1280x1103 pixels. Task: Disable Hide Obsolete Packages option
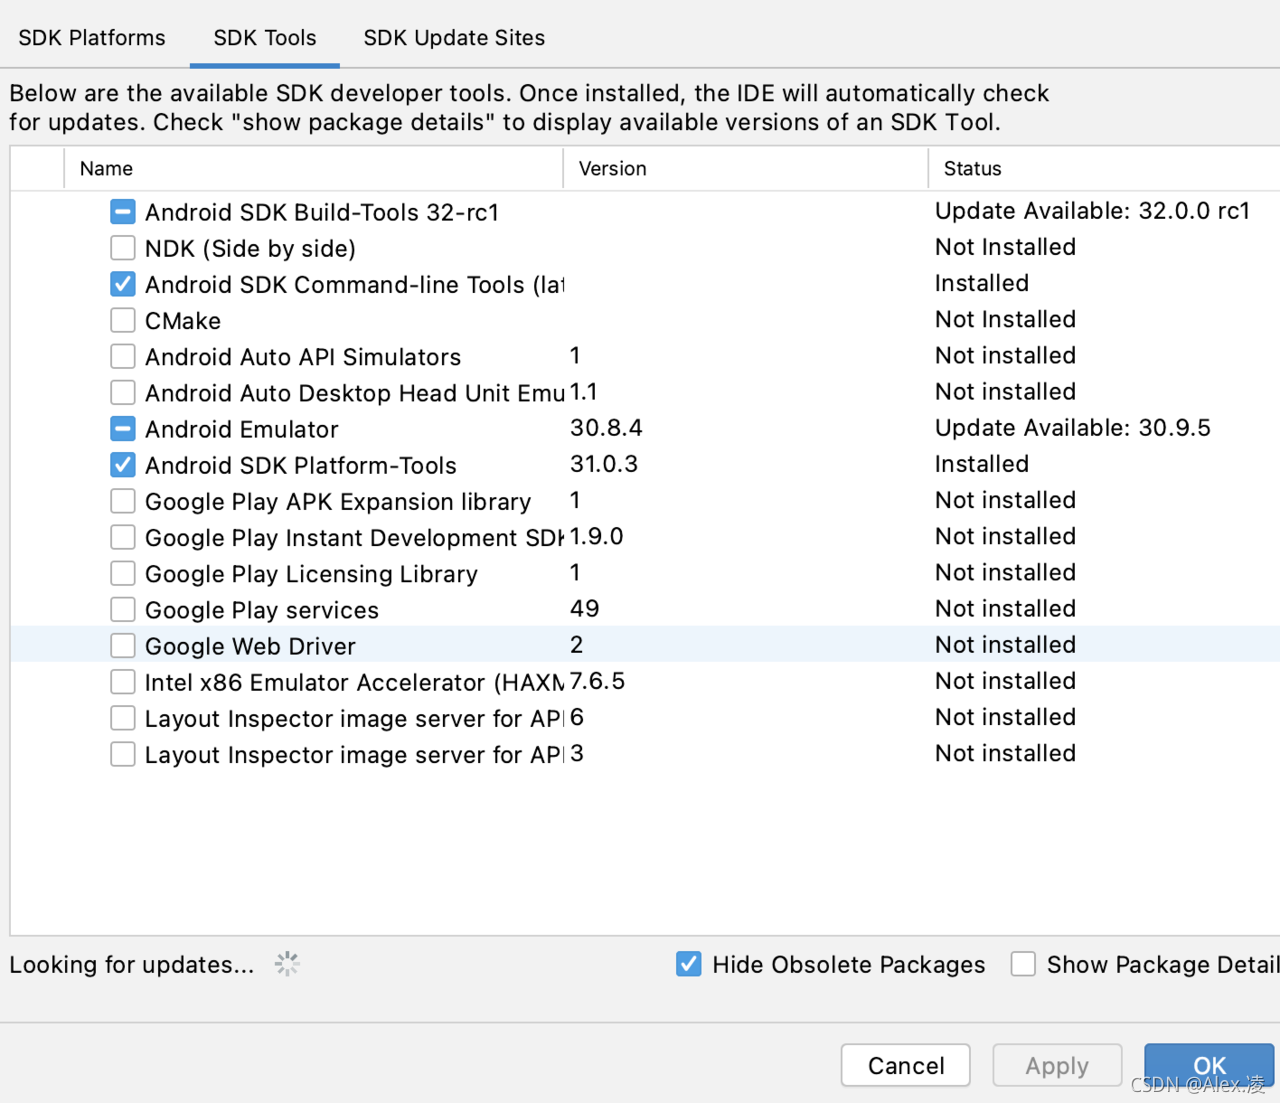tap(689, 964)
